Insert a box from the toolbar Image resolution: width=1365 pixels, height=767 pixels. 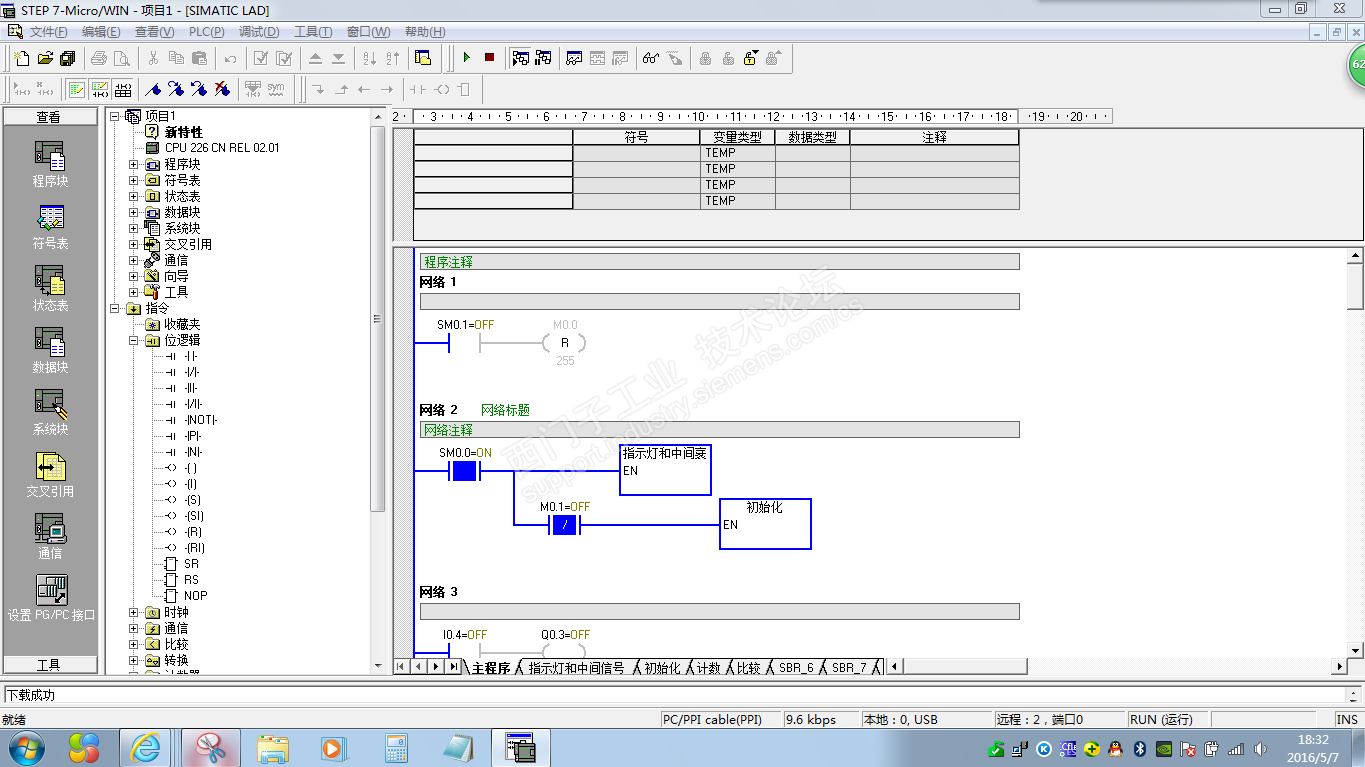coord(463,89)
